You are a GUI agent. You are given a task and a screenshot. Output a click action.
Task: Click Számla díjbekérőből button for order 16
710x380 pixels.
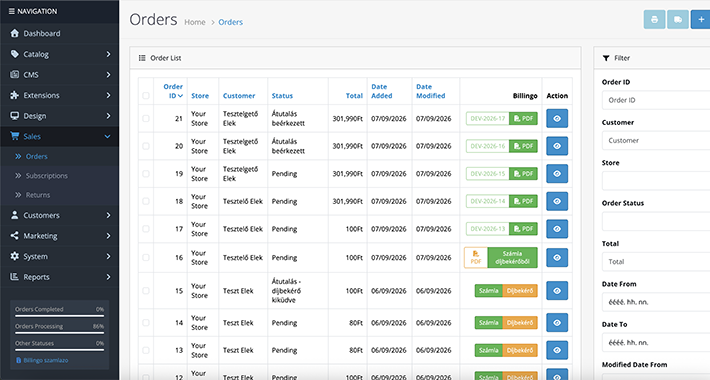pyautogui.click(x=513, y=258)
